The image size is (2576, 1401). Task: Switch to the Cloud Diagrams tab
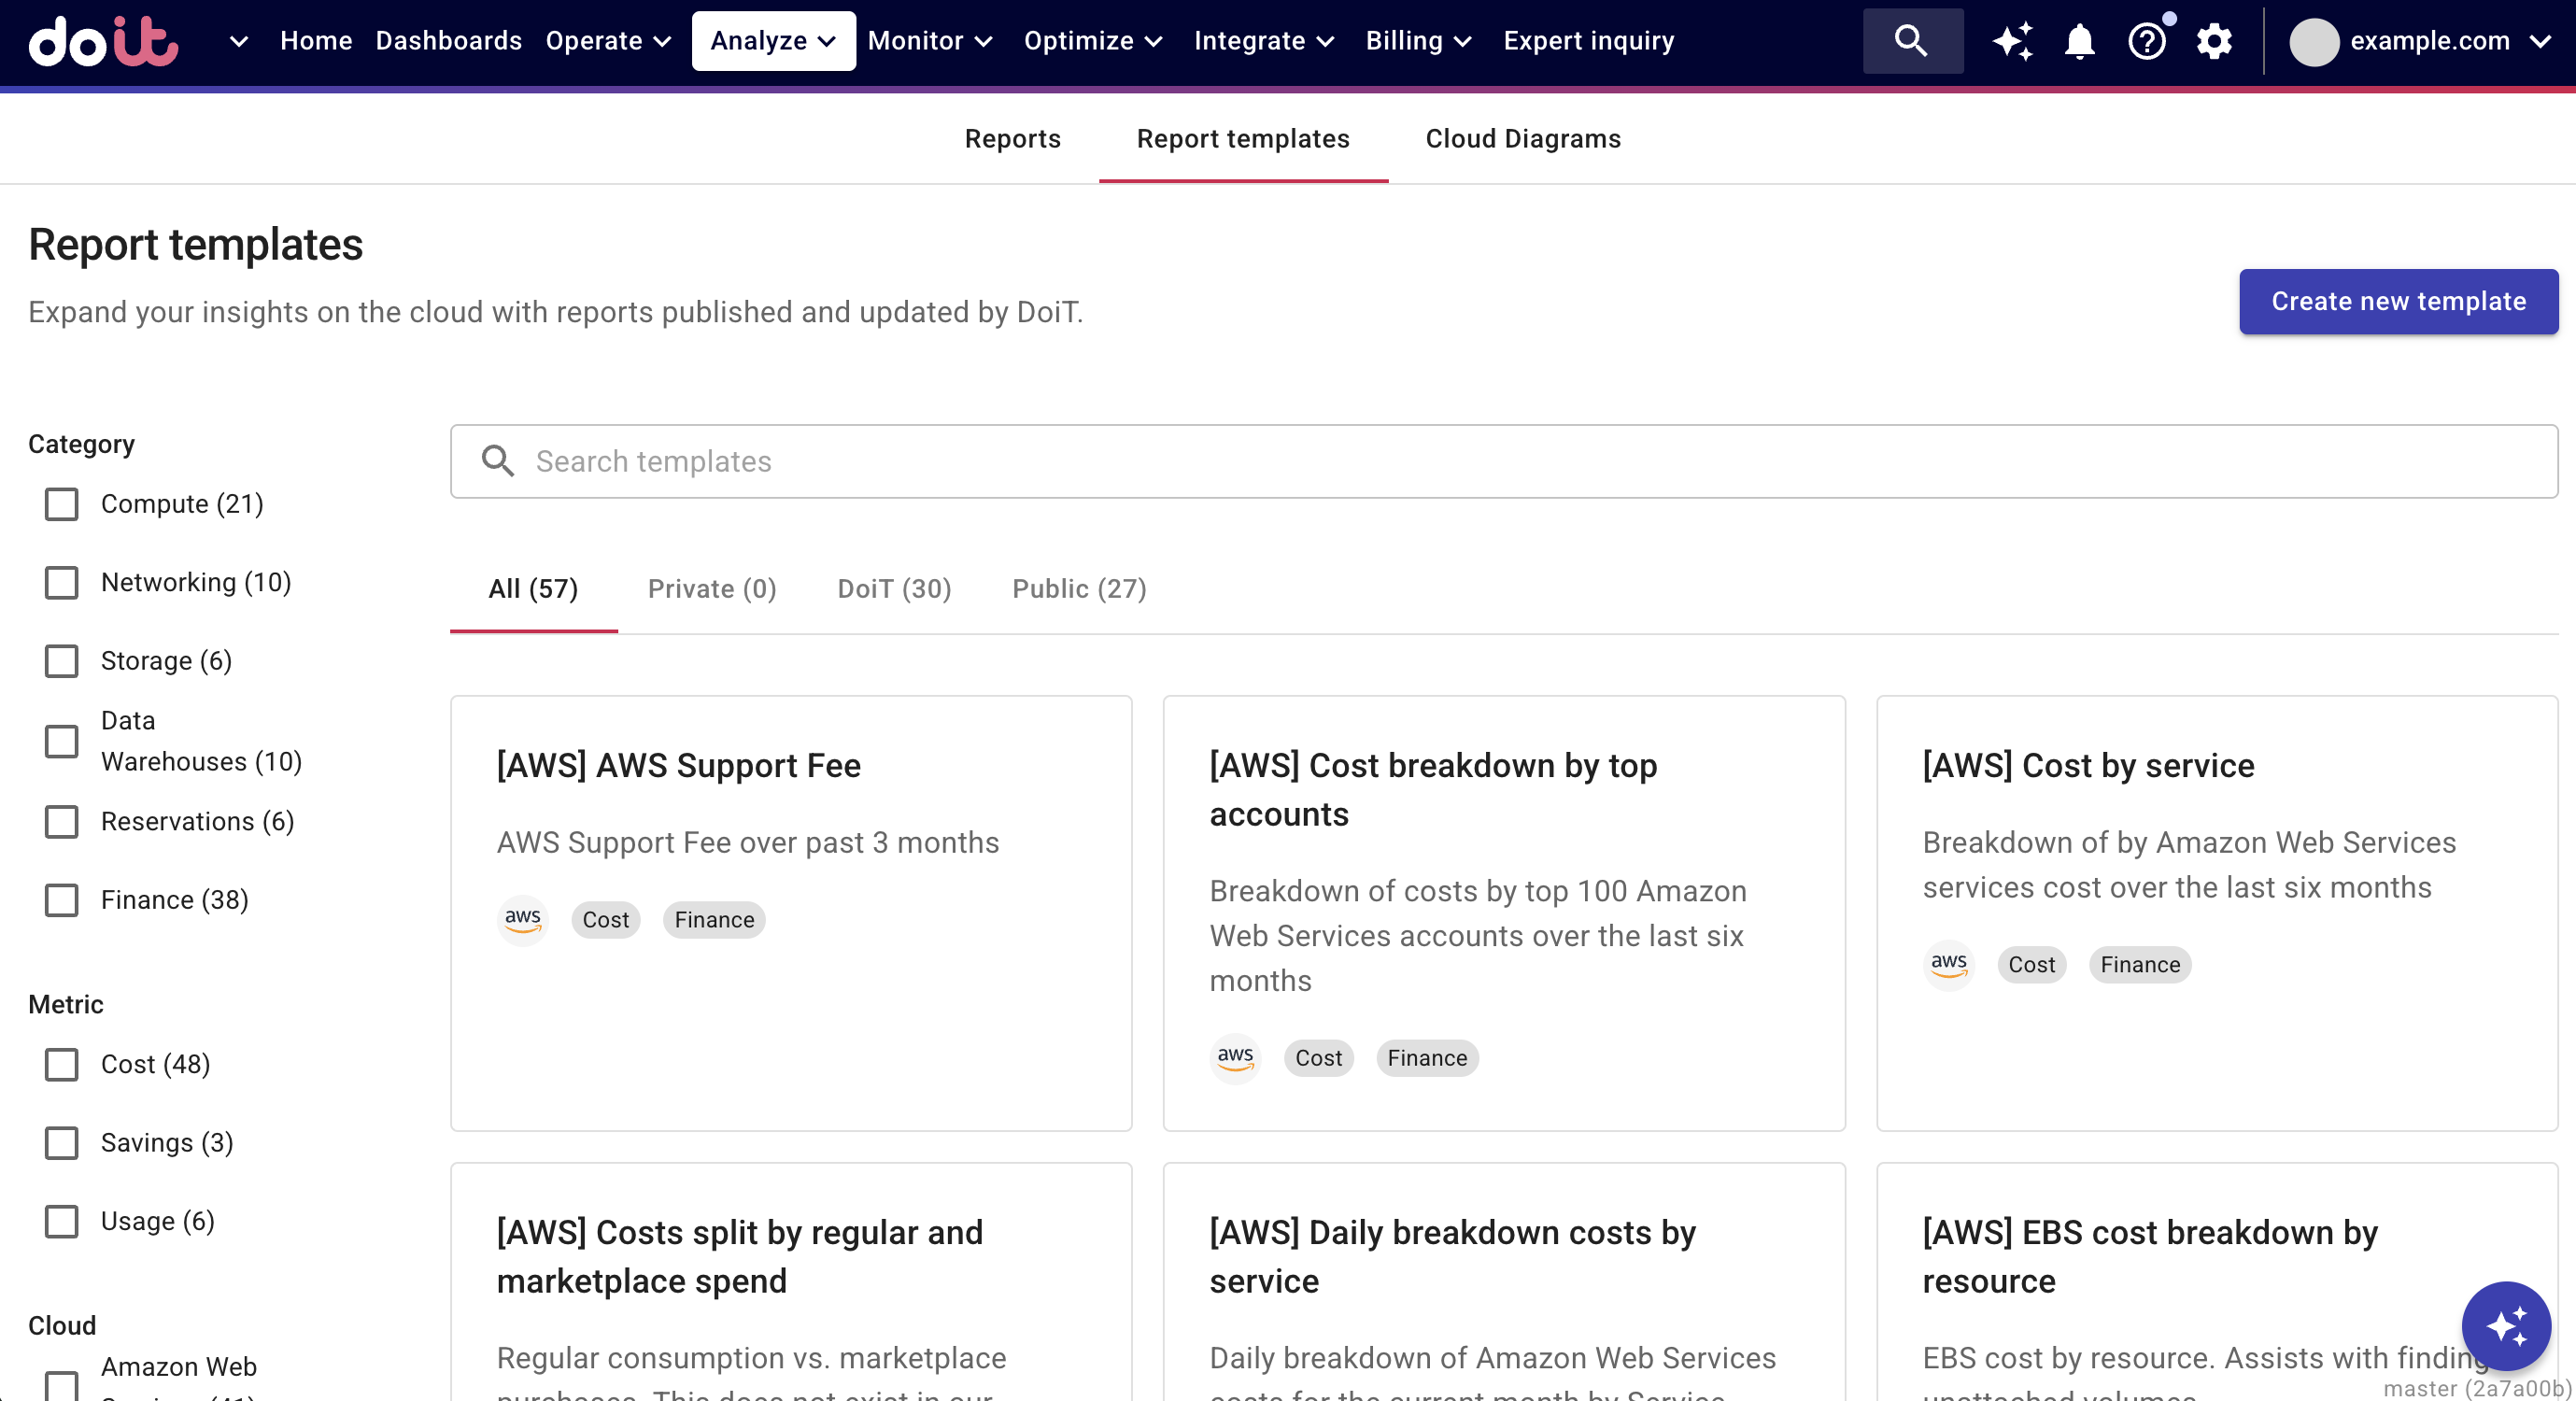[1523, 139]
